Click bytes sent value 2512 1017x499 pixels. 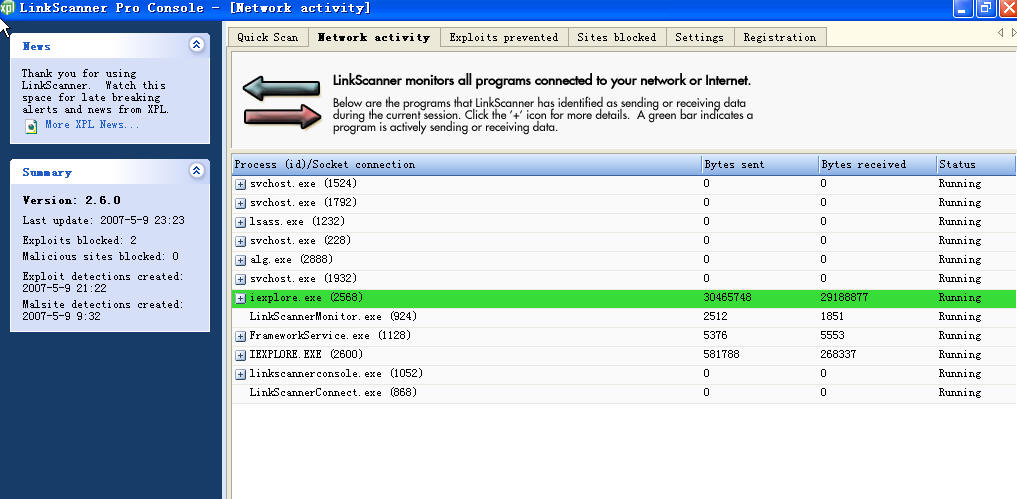pos(715,317)
